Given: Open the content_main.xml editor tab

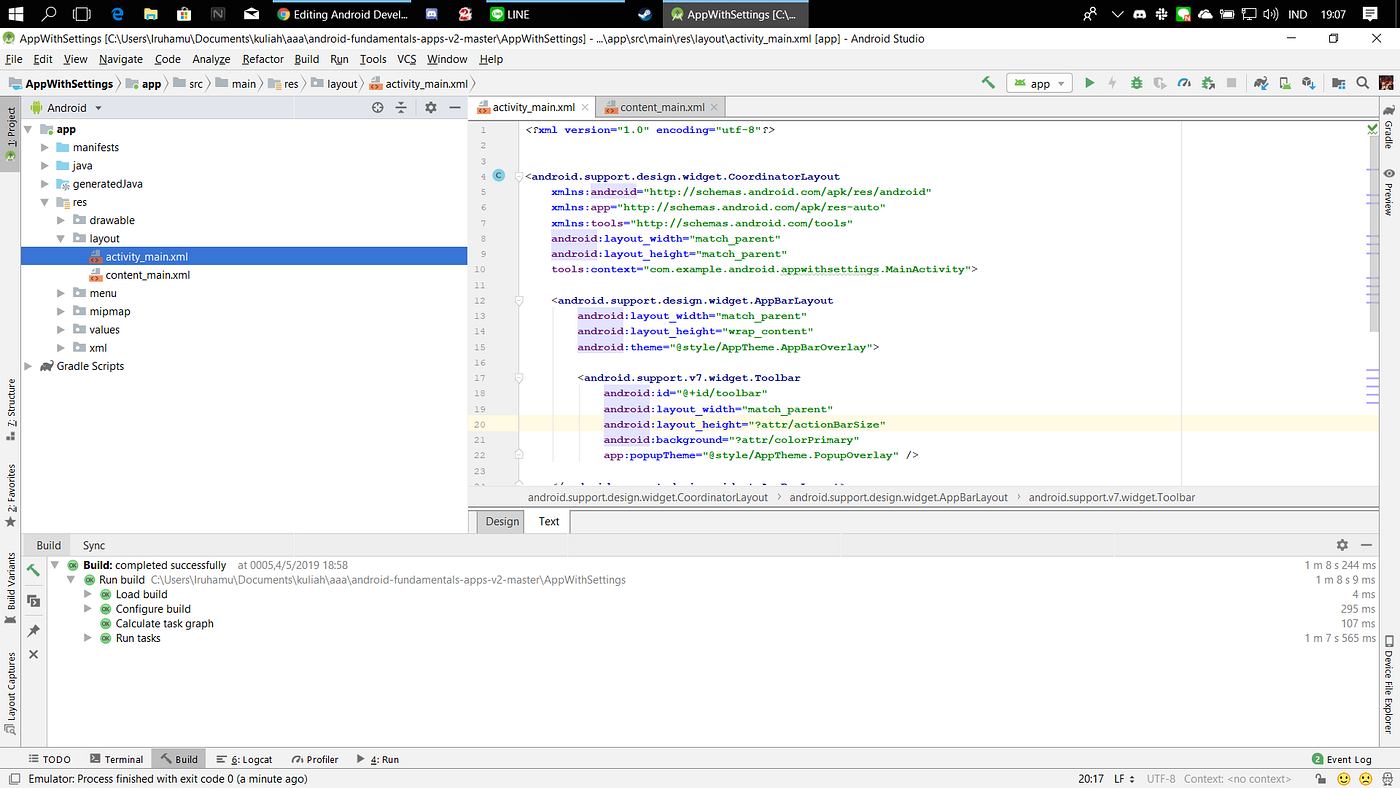Looking at the screenshot, I should (x=661, y=108).
